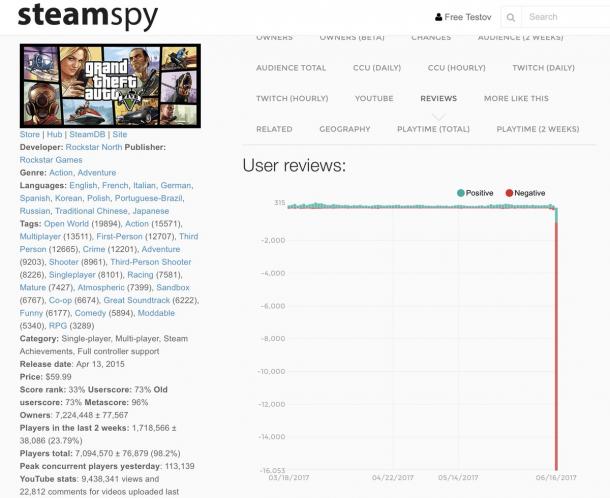The image size is (610, 498).
Task: Click the Korean language link
Action: tap(68, 198)
